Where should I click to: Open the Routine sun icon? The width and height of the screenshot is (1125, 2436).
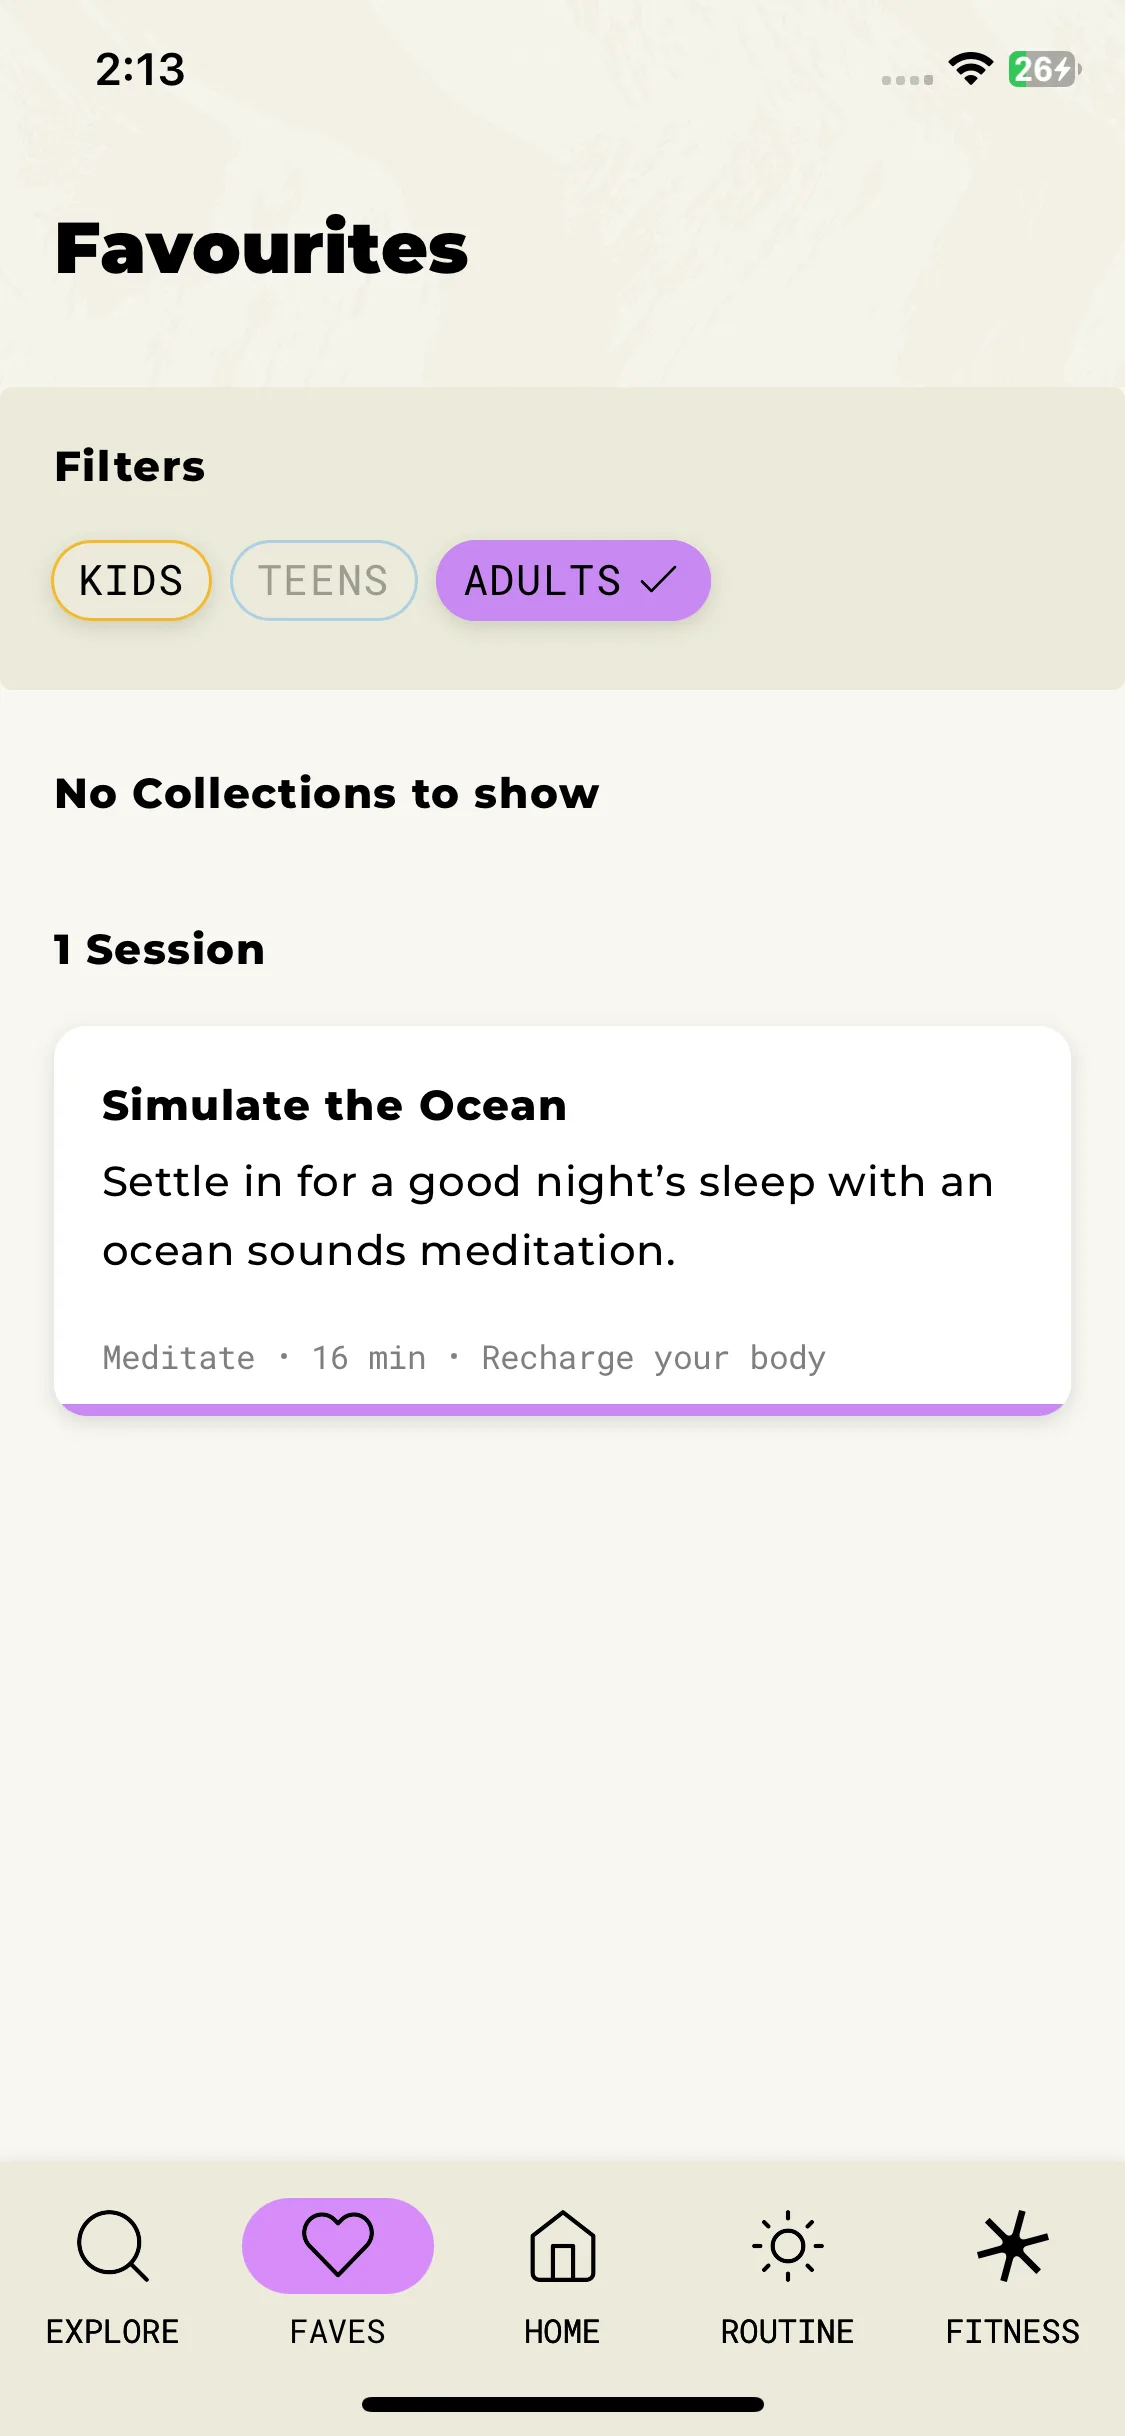tap(788, 2246)
